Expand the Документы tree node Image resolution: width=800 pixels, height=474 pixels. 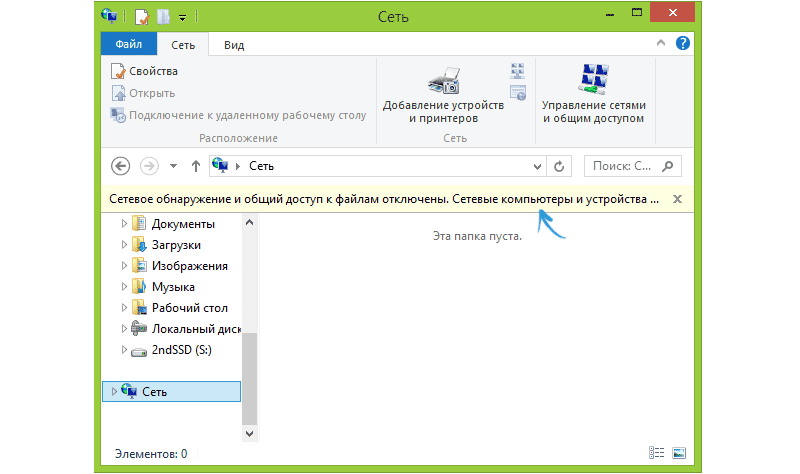click(x=125, y=224)
